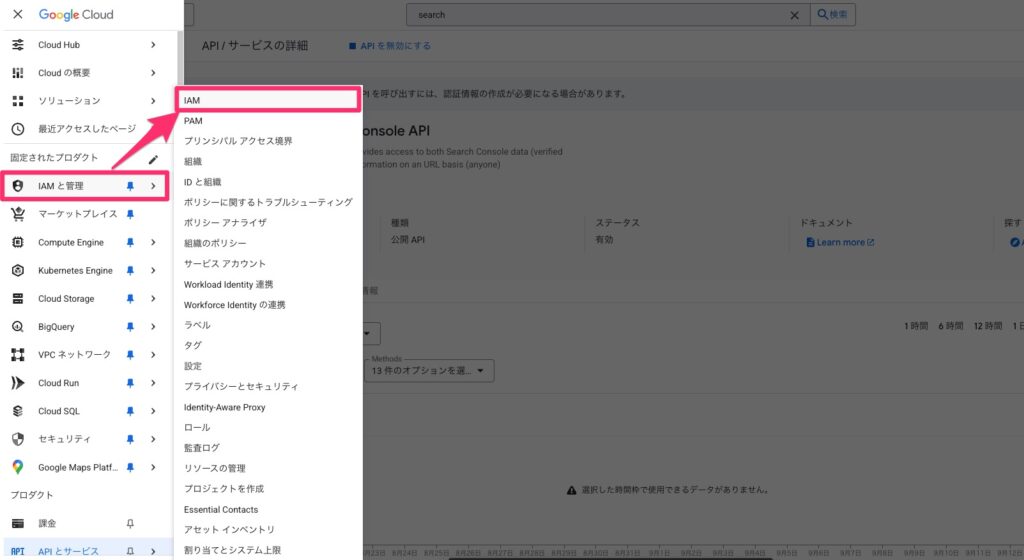Click the Kubernetes Engine icon
The image size is (1024, 560).
17,270
